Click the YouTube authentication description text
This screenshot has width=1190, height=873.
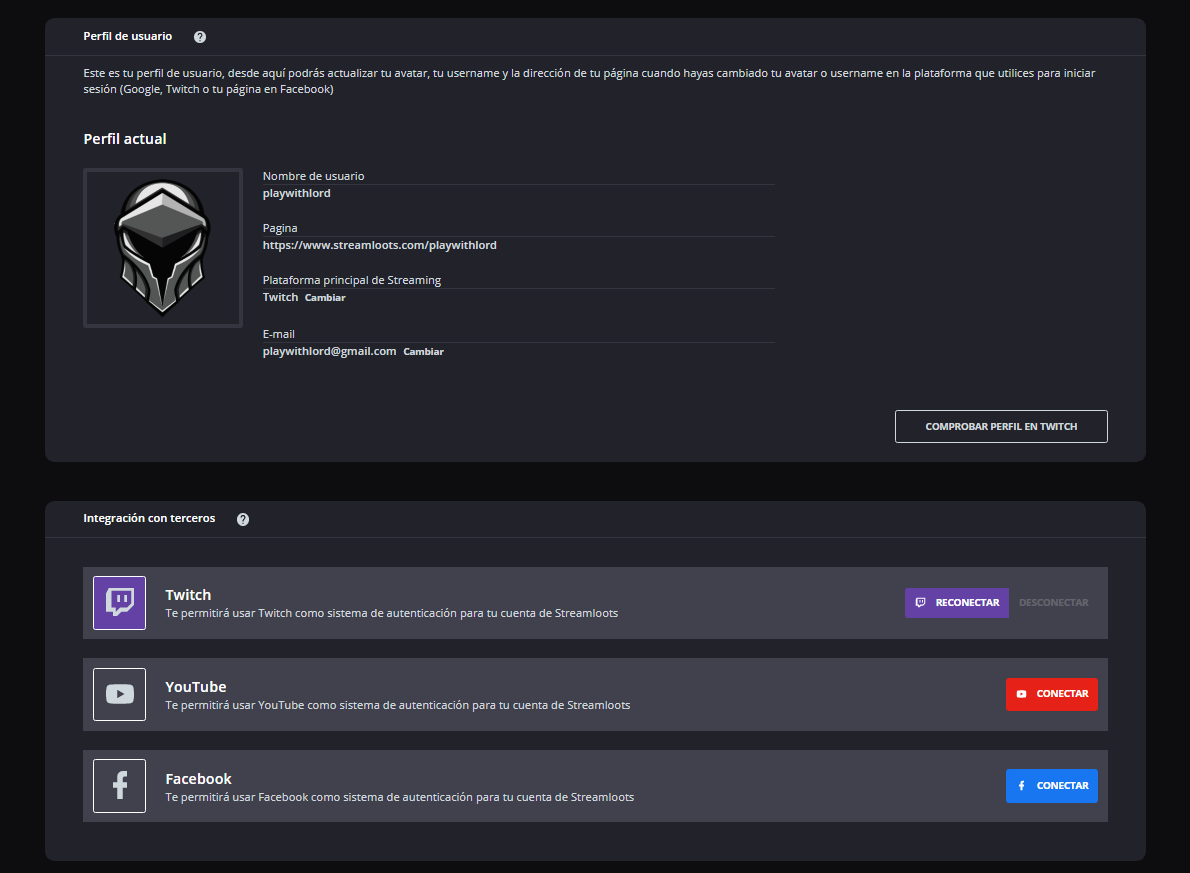[x=398, y=705]
